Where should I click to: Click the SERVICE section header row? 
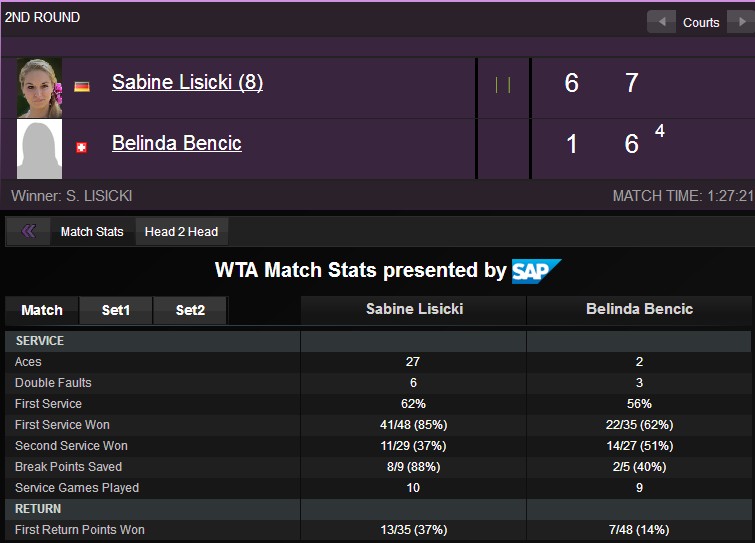378,341
